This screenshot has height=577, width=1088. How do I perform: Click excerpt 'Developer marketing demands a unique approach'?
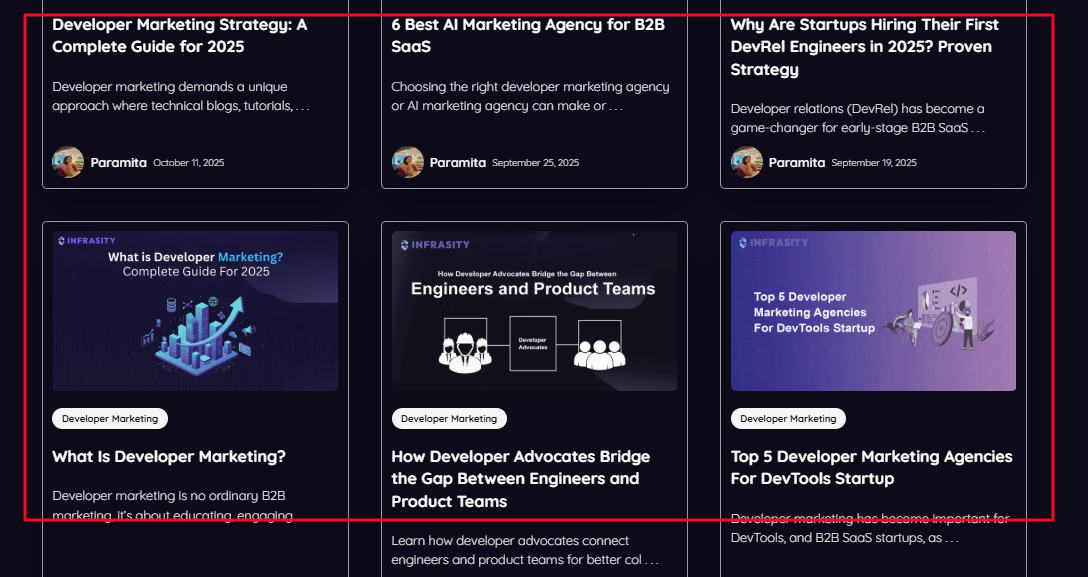[x=180, y=96]
